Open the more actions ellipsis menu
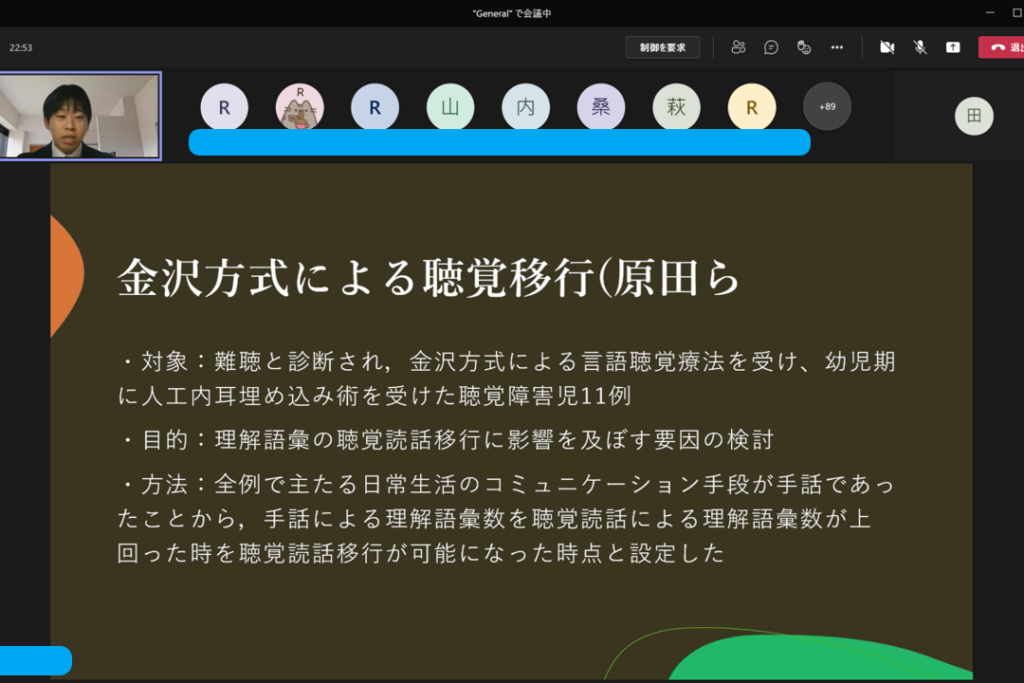Screen dimensions: 1024x683 tap(837, 47)
